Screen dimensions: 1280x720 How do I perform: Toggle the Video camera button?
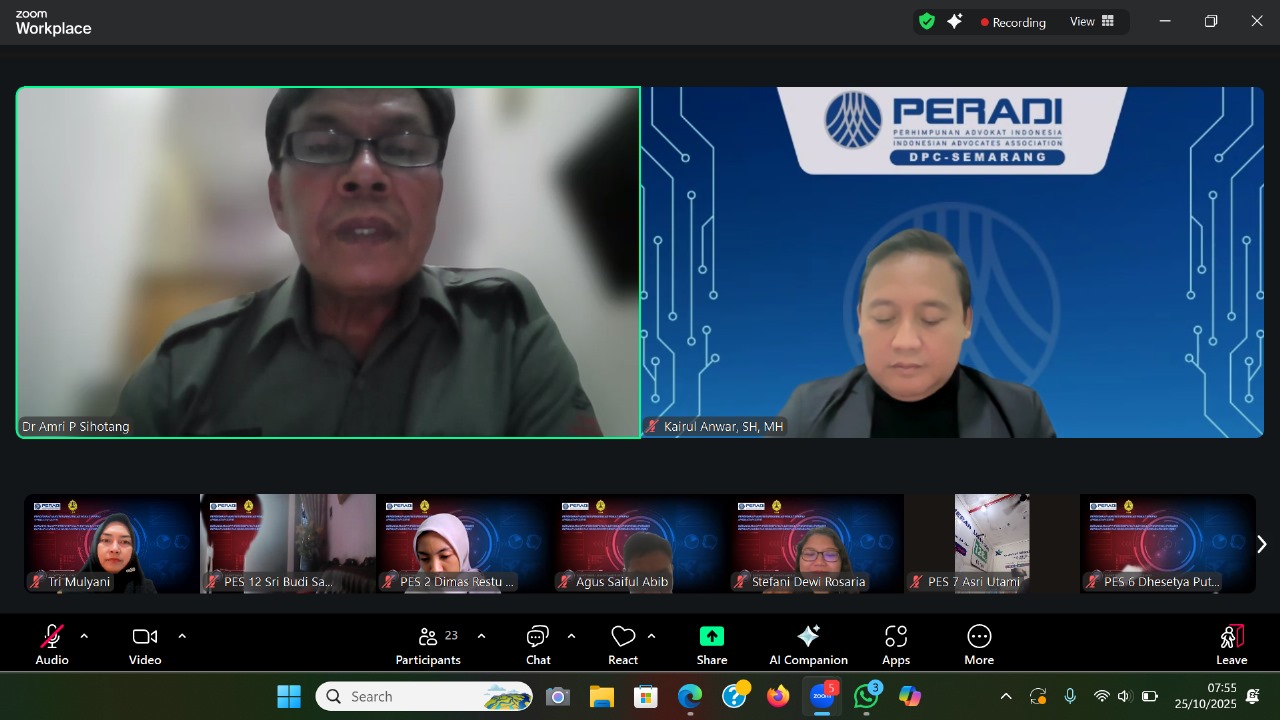[x=145, y=644]
